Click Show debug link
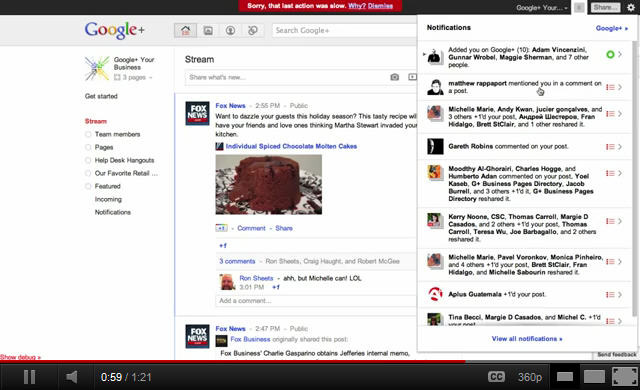This screenshot has height=390, width=640. (x=20, y=357)
